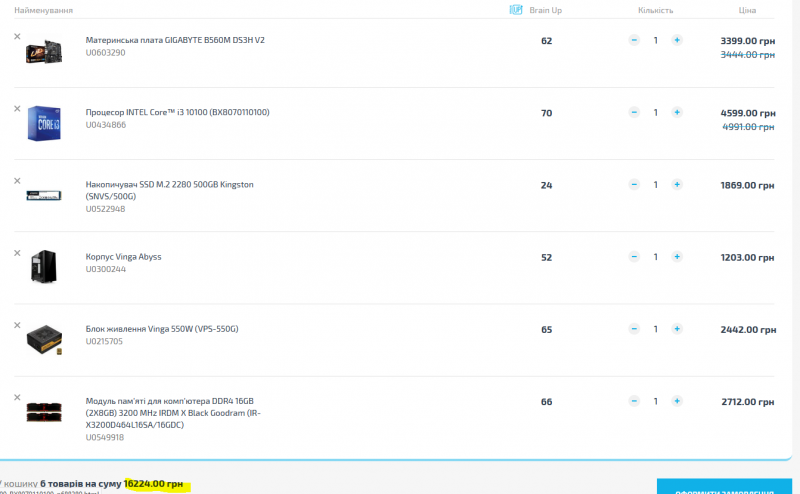800x494 pixels.
Task: Open Процесор INTEL Core i3 10100 link
Action: (177, 112)
